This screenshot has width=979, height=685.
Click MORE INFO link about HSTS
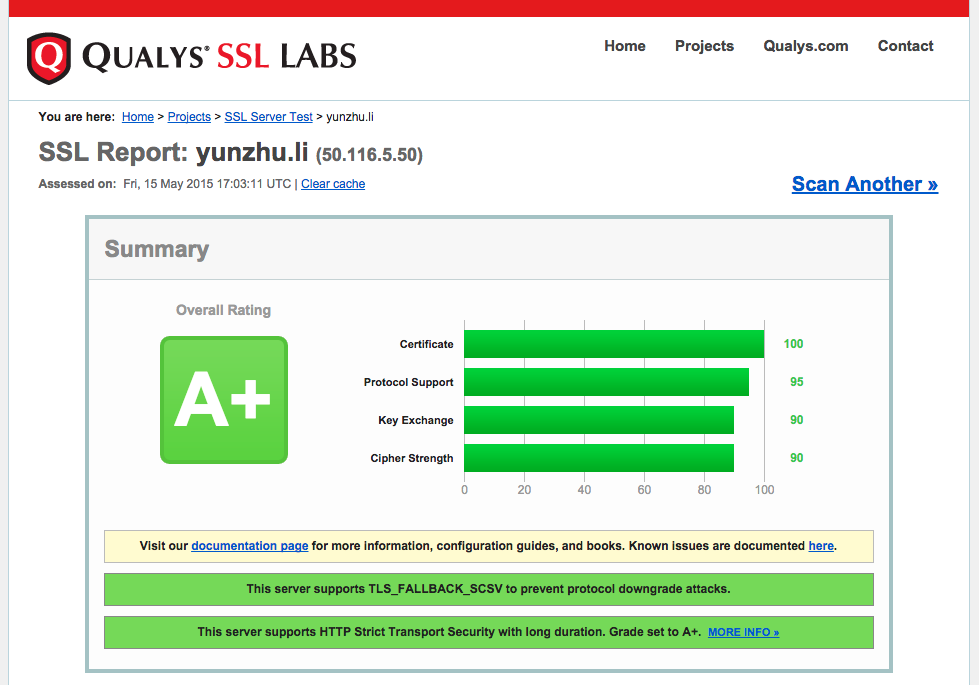pos(743,632)
